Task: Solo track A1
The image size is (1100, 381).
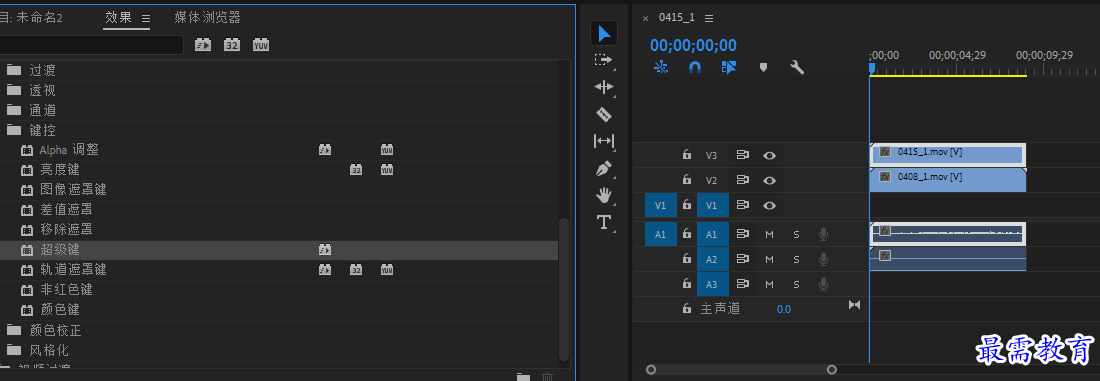Action: click(796, 234)
